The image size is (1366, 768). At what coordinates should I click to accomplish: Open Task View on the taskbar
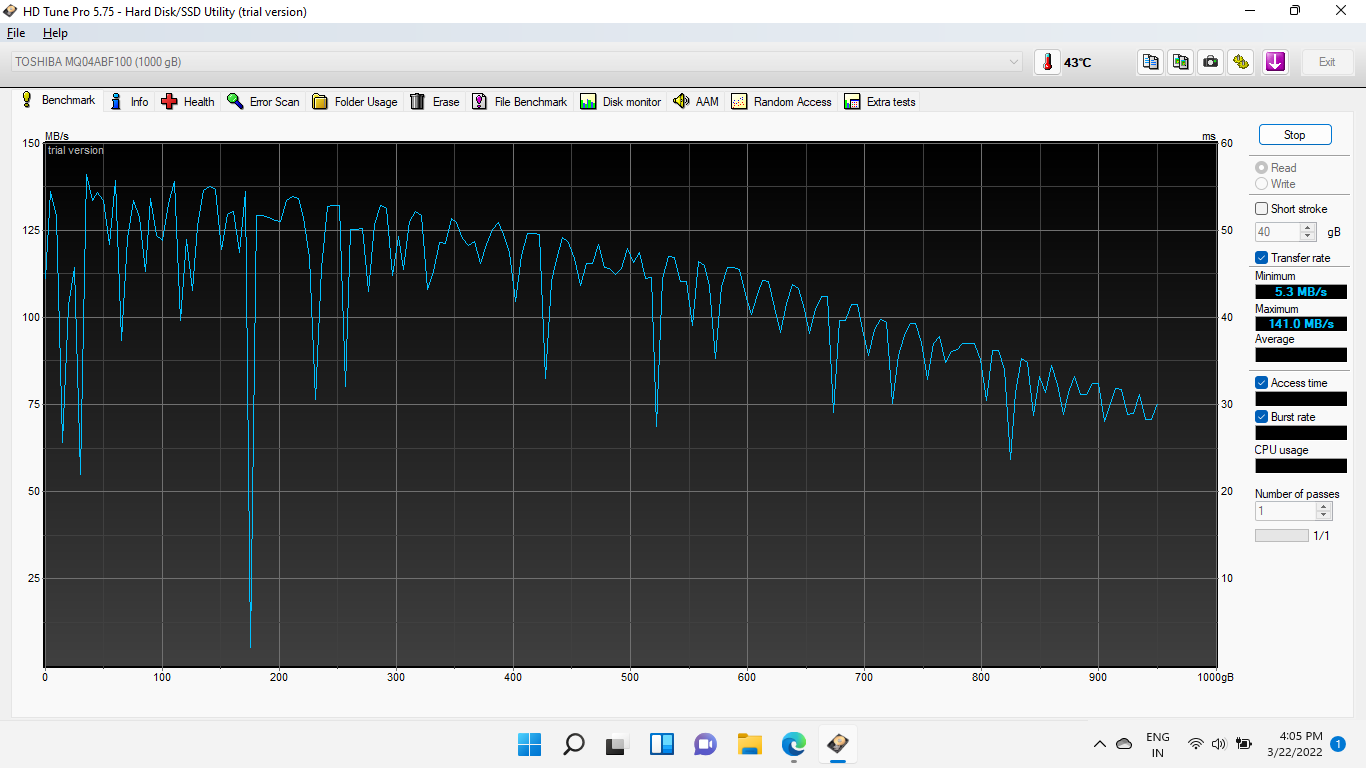[x=617, y=744]
